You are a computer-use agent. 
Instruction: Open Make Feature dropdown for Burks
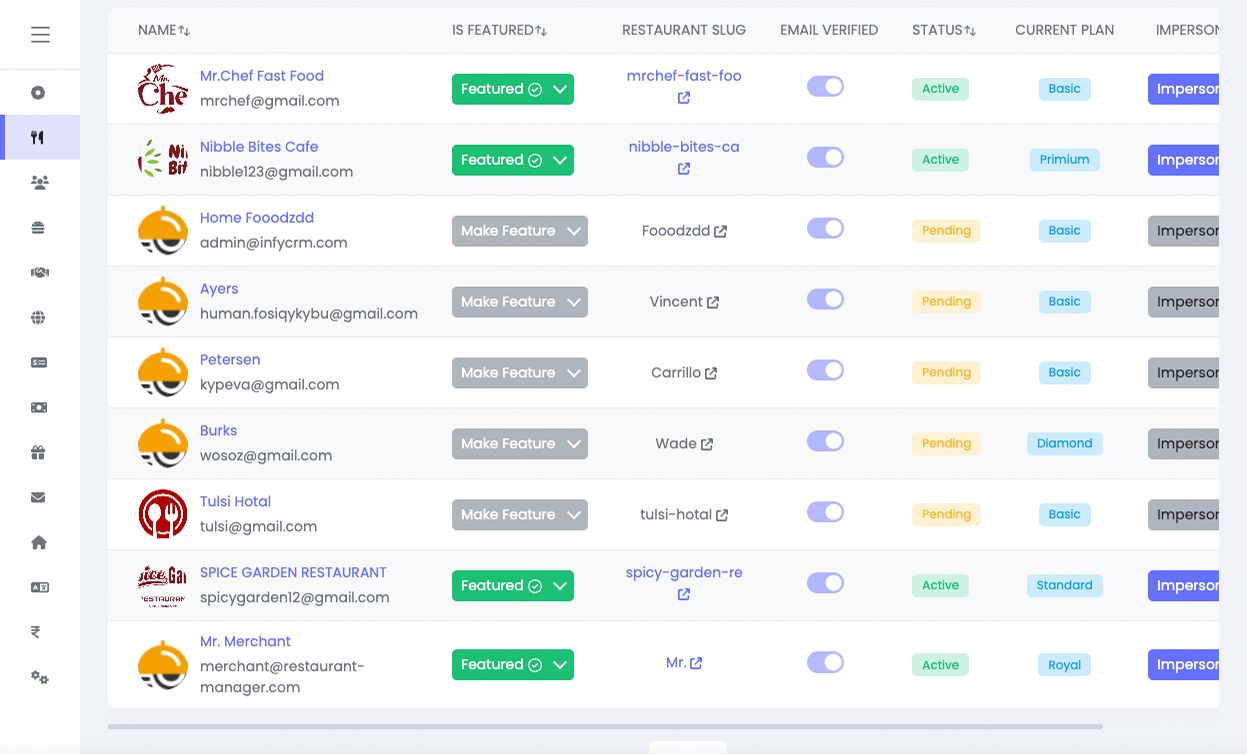click(519, 444)
